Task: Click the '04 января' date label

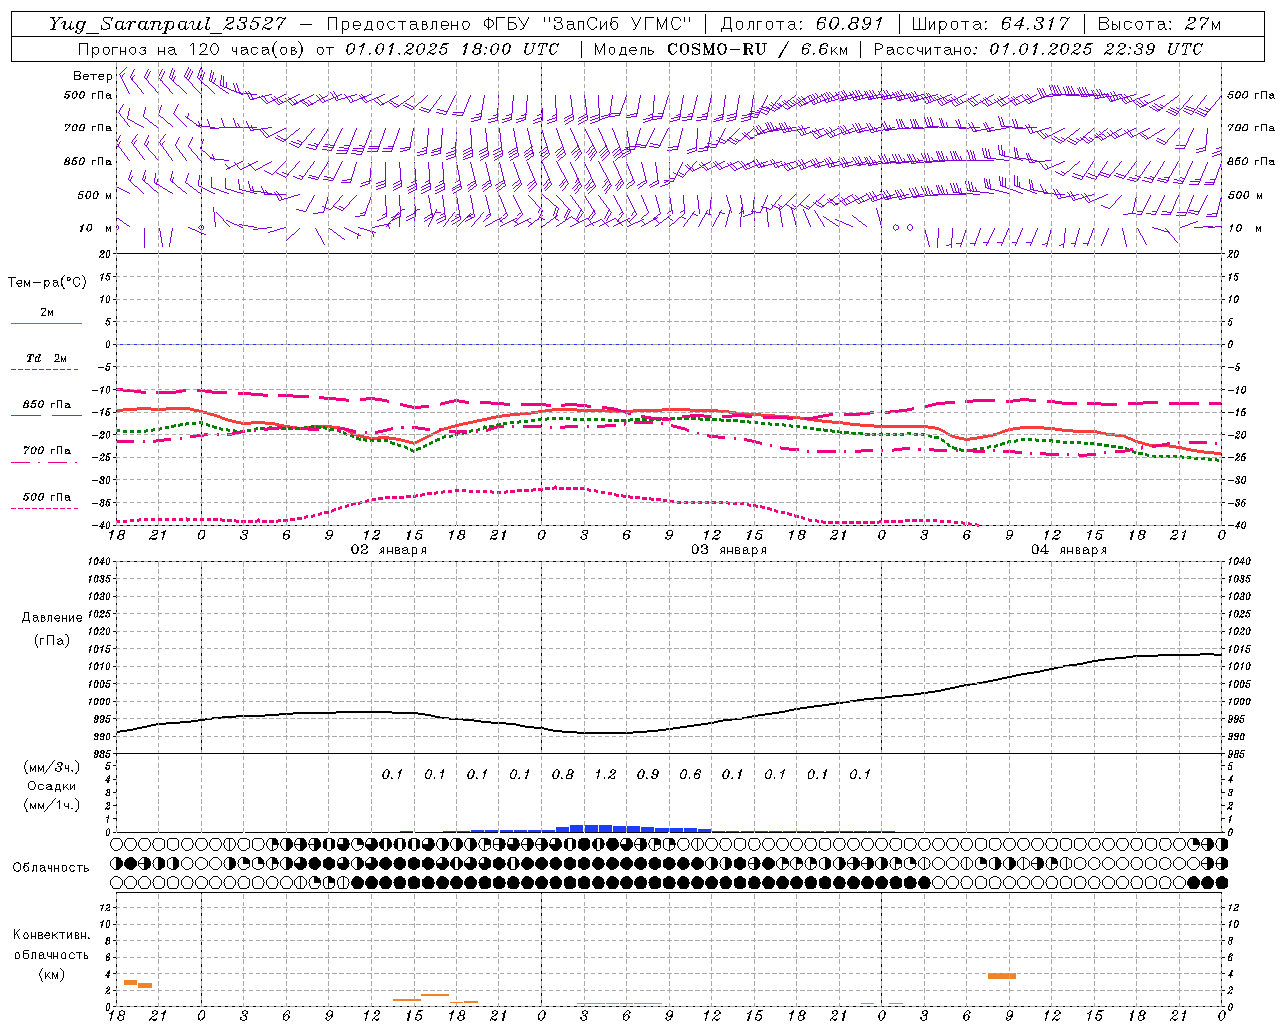Action: coord(1069,550)
